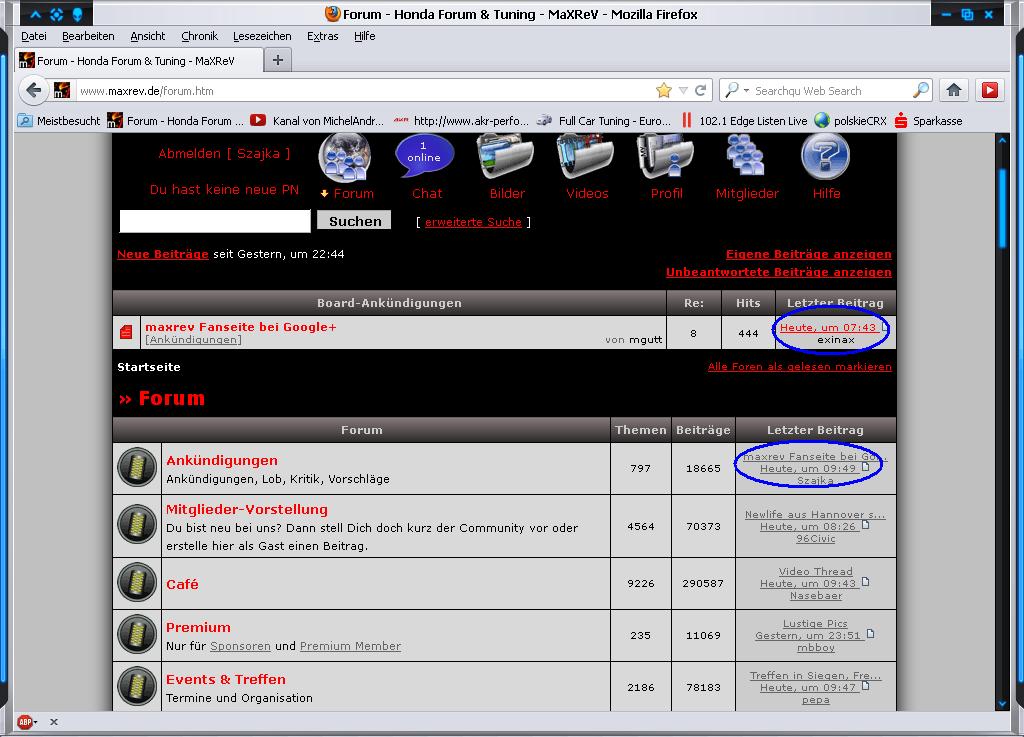Bookmark page with star icon
1024x737 pixels.
[x=663, y=90]
